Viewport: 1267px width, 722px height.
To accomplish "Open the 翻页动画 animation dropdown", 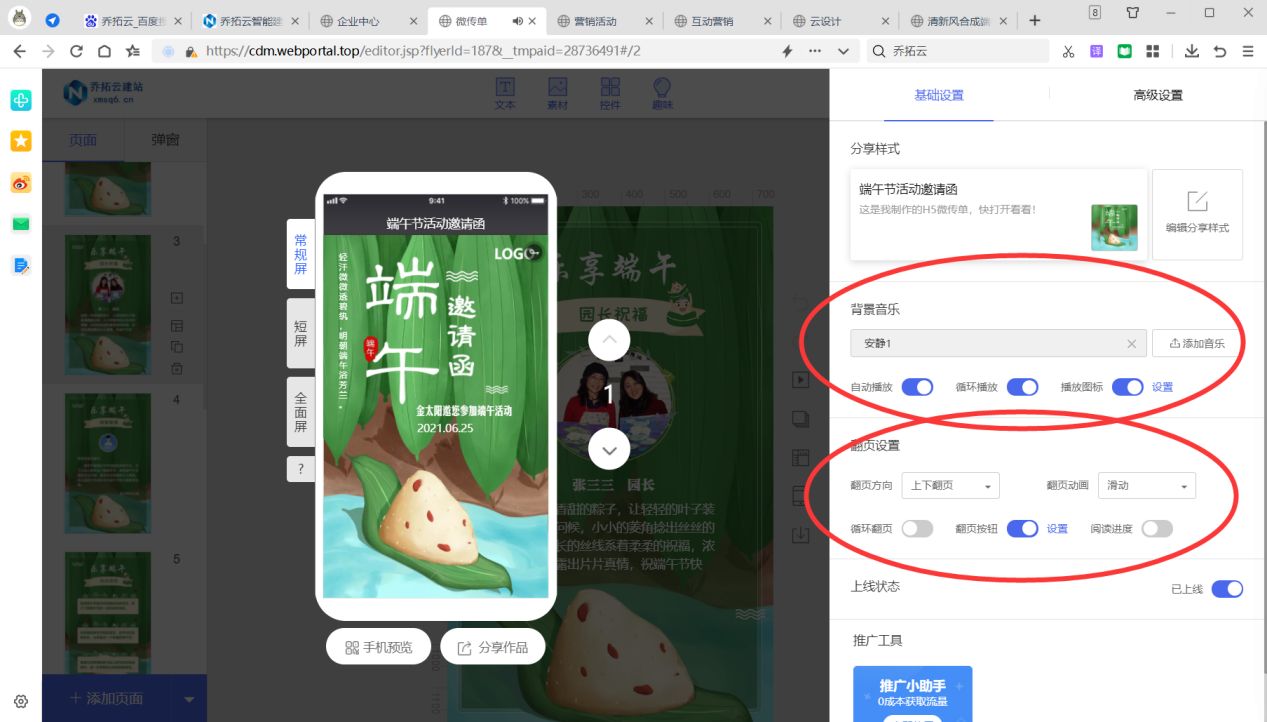I will point(1146,485).
